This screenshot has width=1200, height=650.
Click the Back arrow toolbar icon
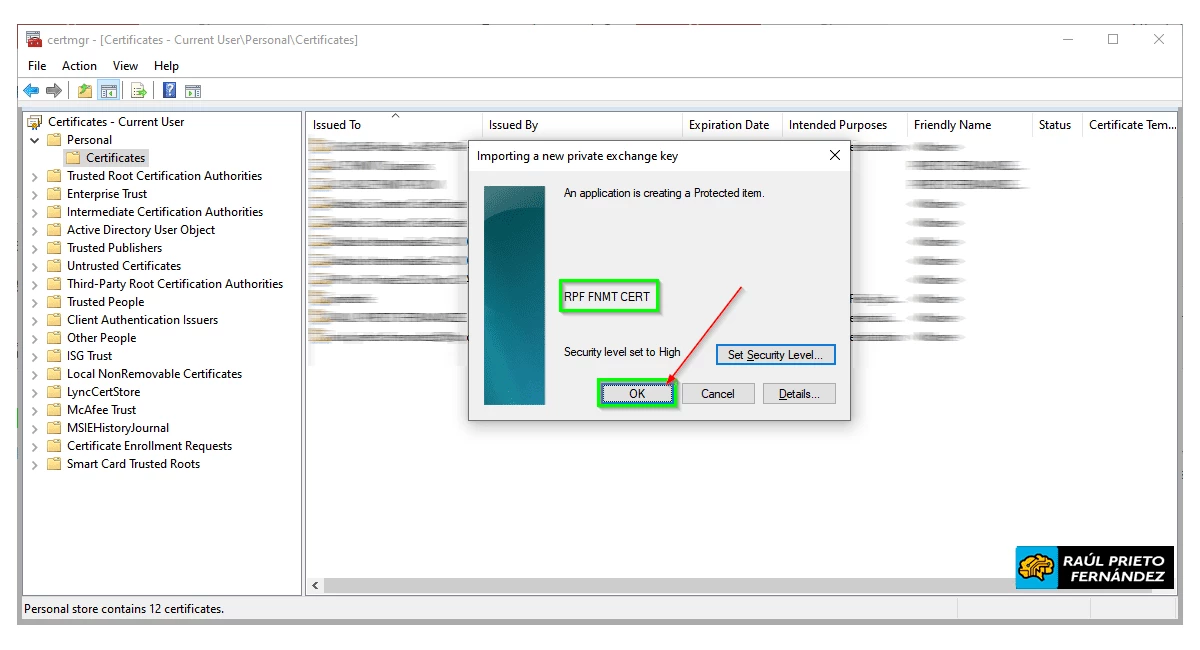(x=31, y=91)
